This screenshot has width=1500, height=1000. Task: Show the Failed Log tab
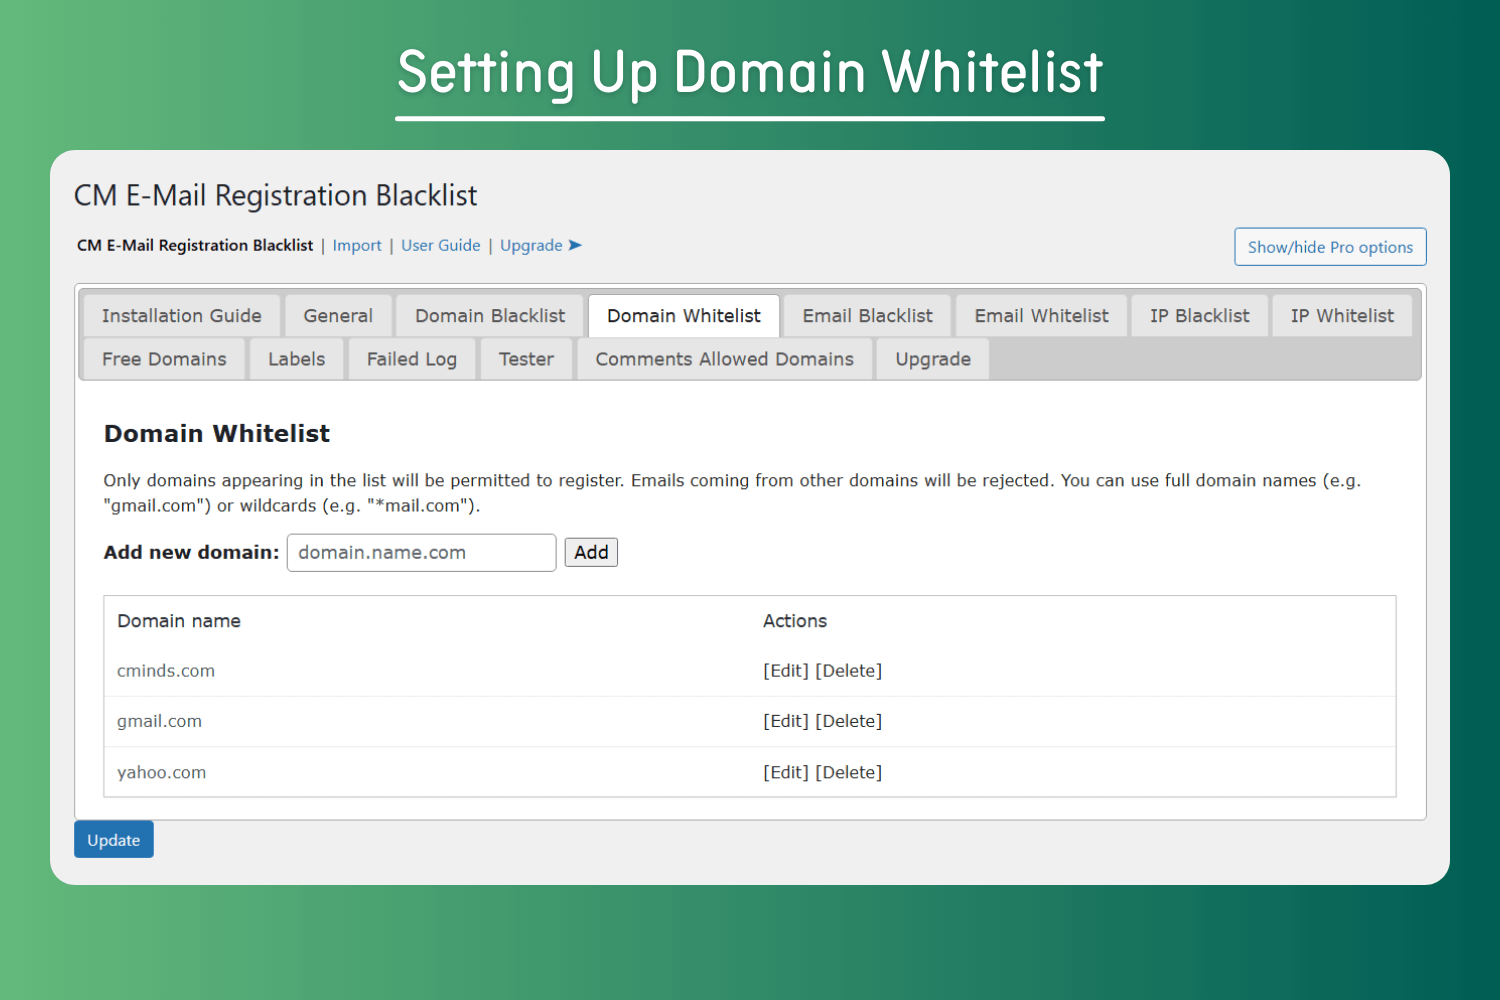pyautogui.click(x=412, y=359)
